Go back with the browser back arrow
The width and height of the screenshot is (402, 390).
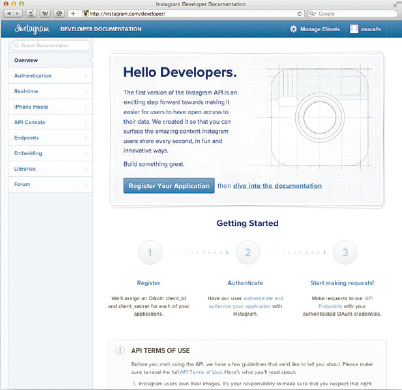tap(9, 14)
